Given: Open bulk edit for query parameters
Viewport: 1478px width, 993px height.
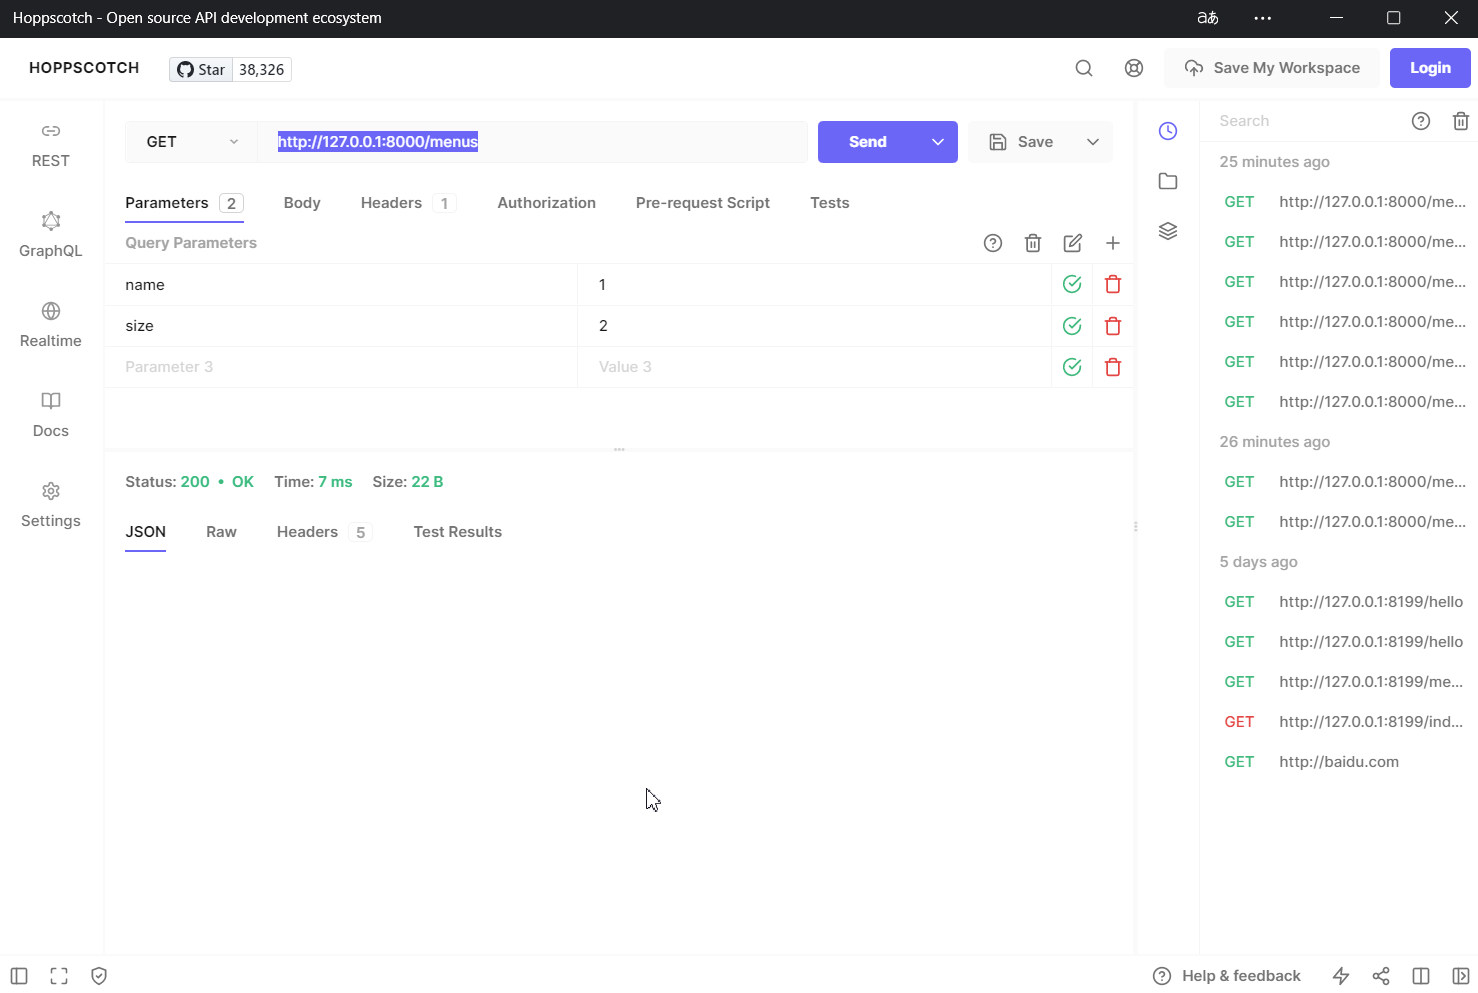Looking at the screenshot, I should [x=1073, y=243].
